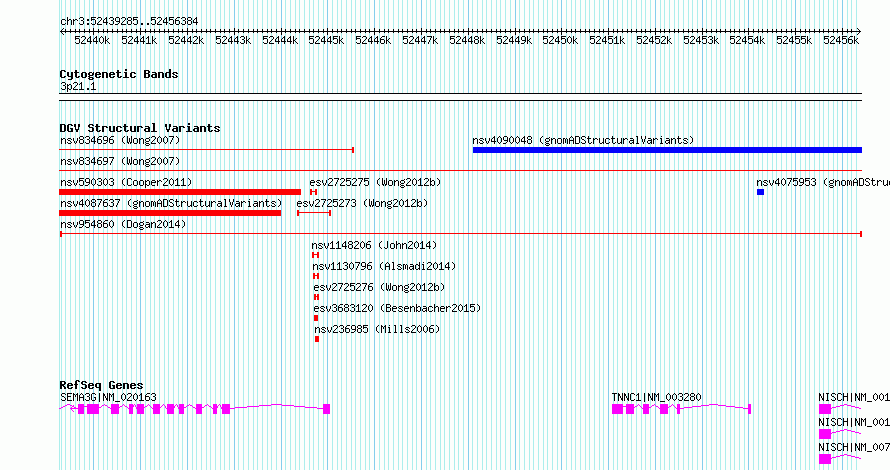Select the esv2725275 (Wong2012b) label
This screenshot has width=890, height=470.
375,182
